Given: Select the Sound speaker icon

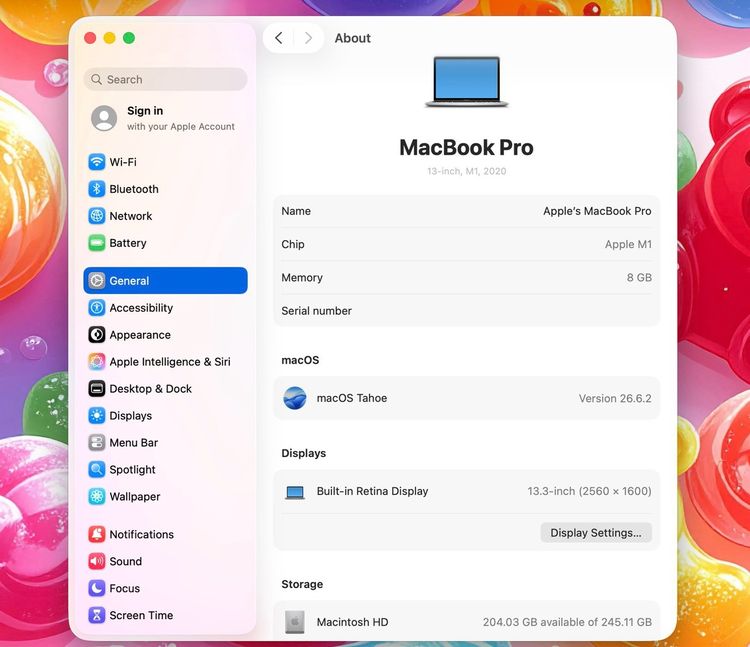Looking at the screenshot, I should click(97, 561).
